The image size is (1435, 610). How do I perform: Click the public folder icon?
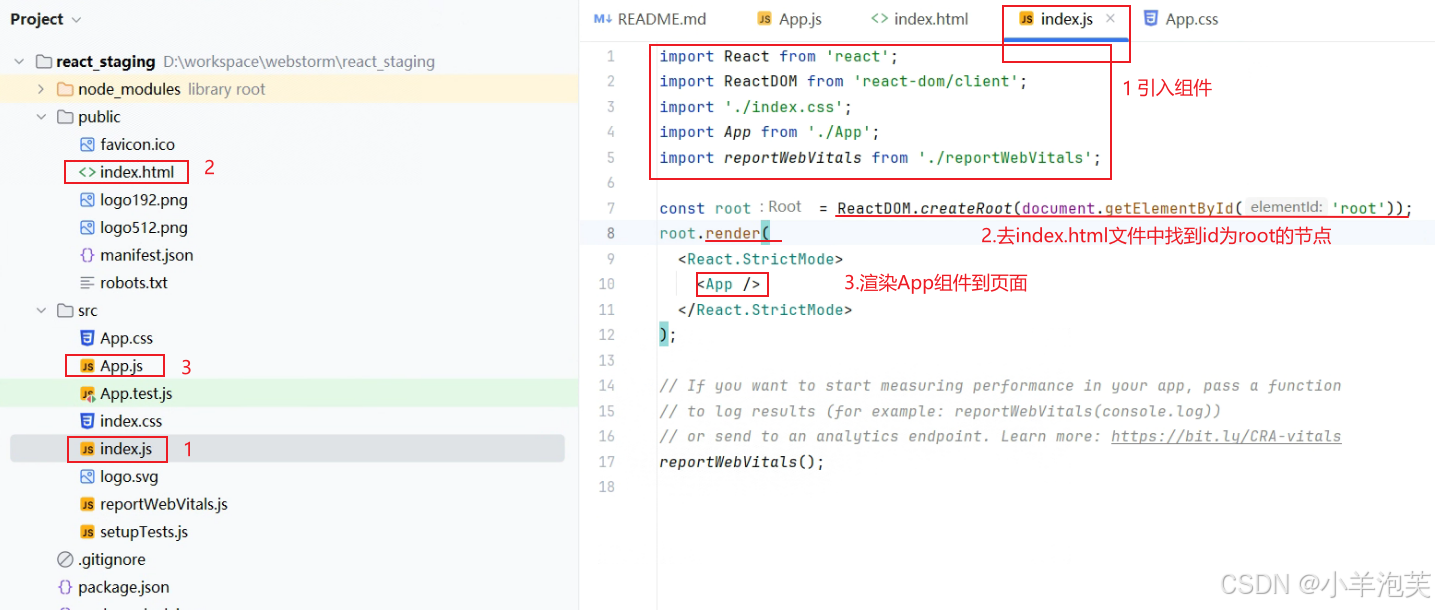point(65,117)
